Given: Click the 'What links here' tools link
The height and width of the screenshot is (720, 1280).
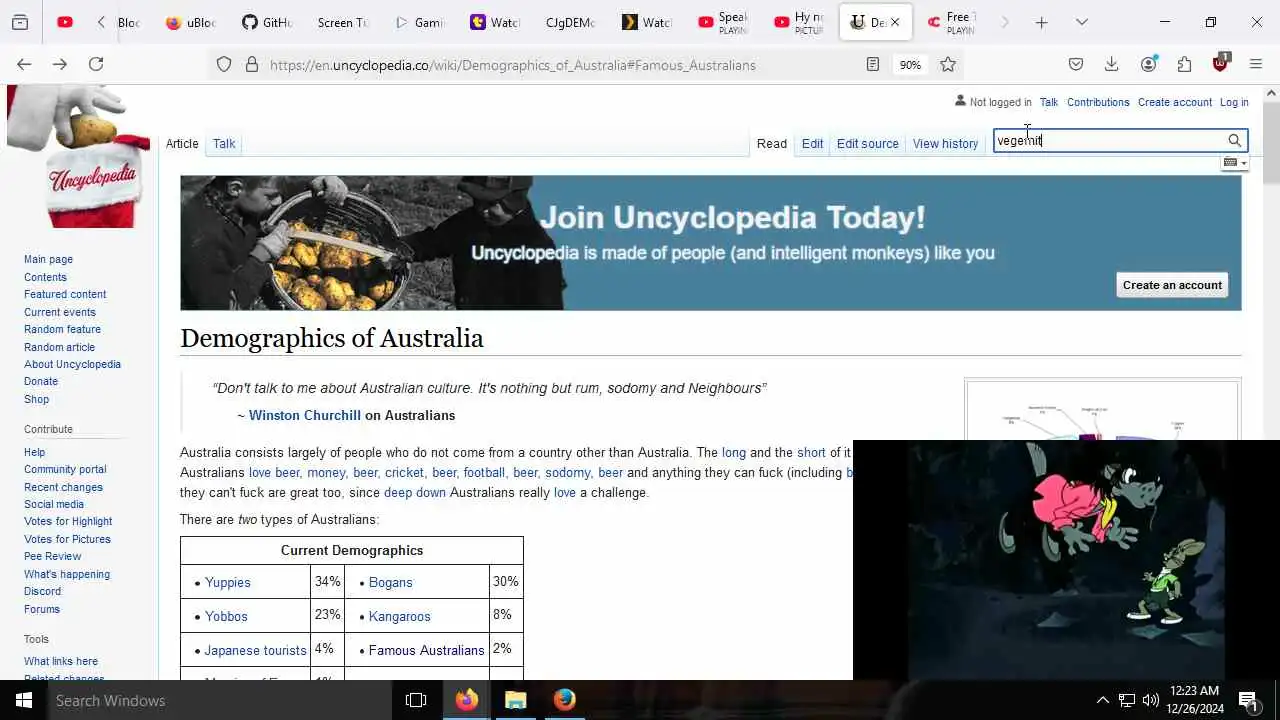Looking at the screenshot, I should [x=61, y=661].
